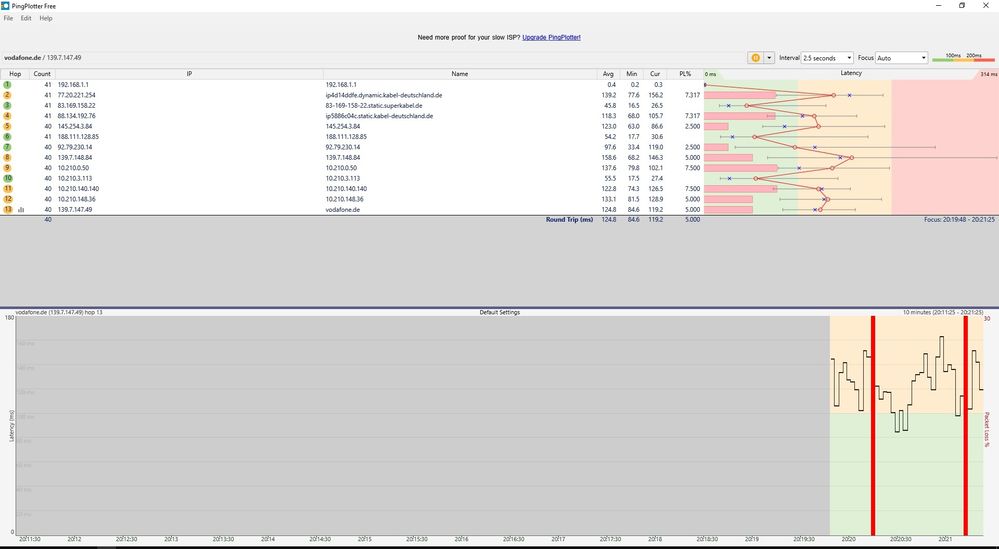This screenshot has height=549, width=999.
Task: Click the Count column header
Action: pyautogui.click(x=42, y=74)
